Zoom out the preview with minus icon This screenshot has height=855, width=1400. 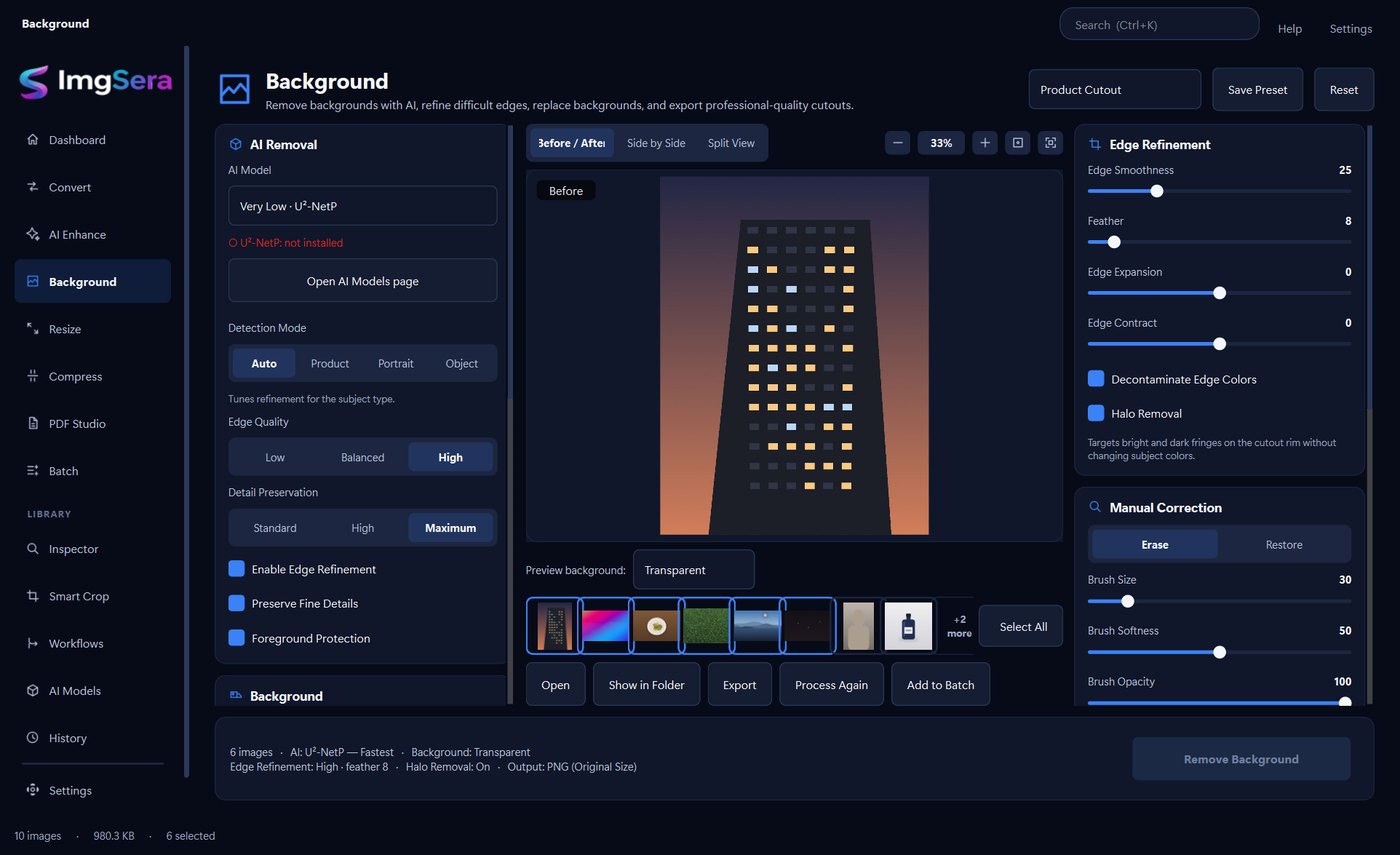pyautogui.click(x=898, y=143)
